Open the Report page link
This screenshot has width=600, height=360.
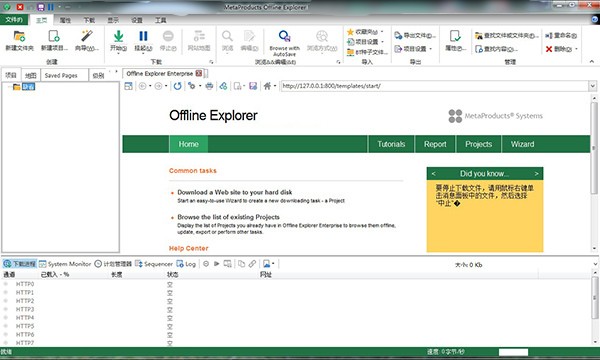point(435,144)
